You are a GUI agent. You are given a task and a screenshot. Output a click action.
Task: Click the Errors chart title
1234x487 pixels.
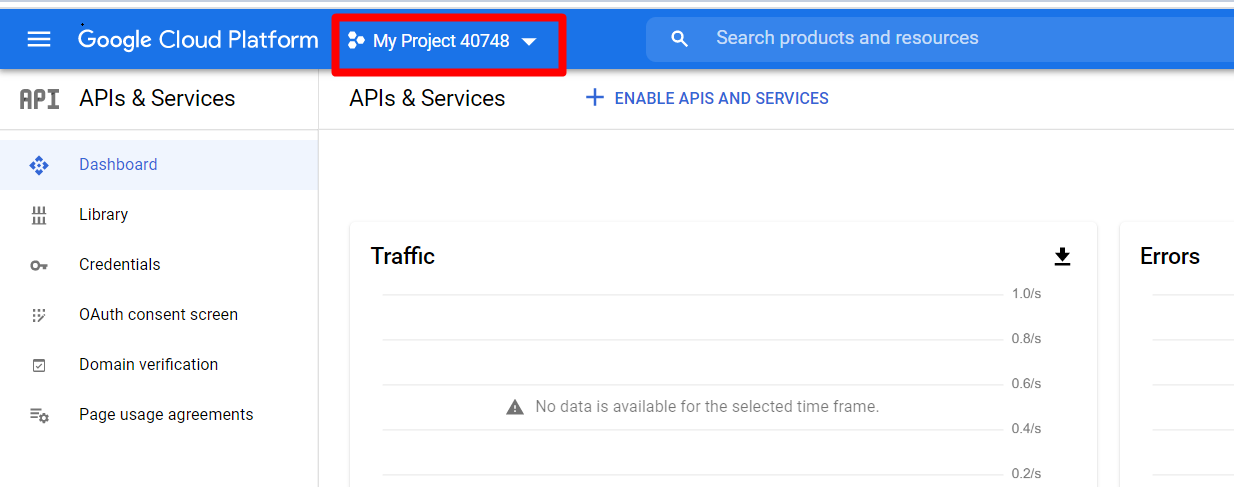1170,256
